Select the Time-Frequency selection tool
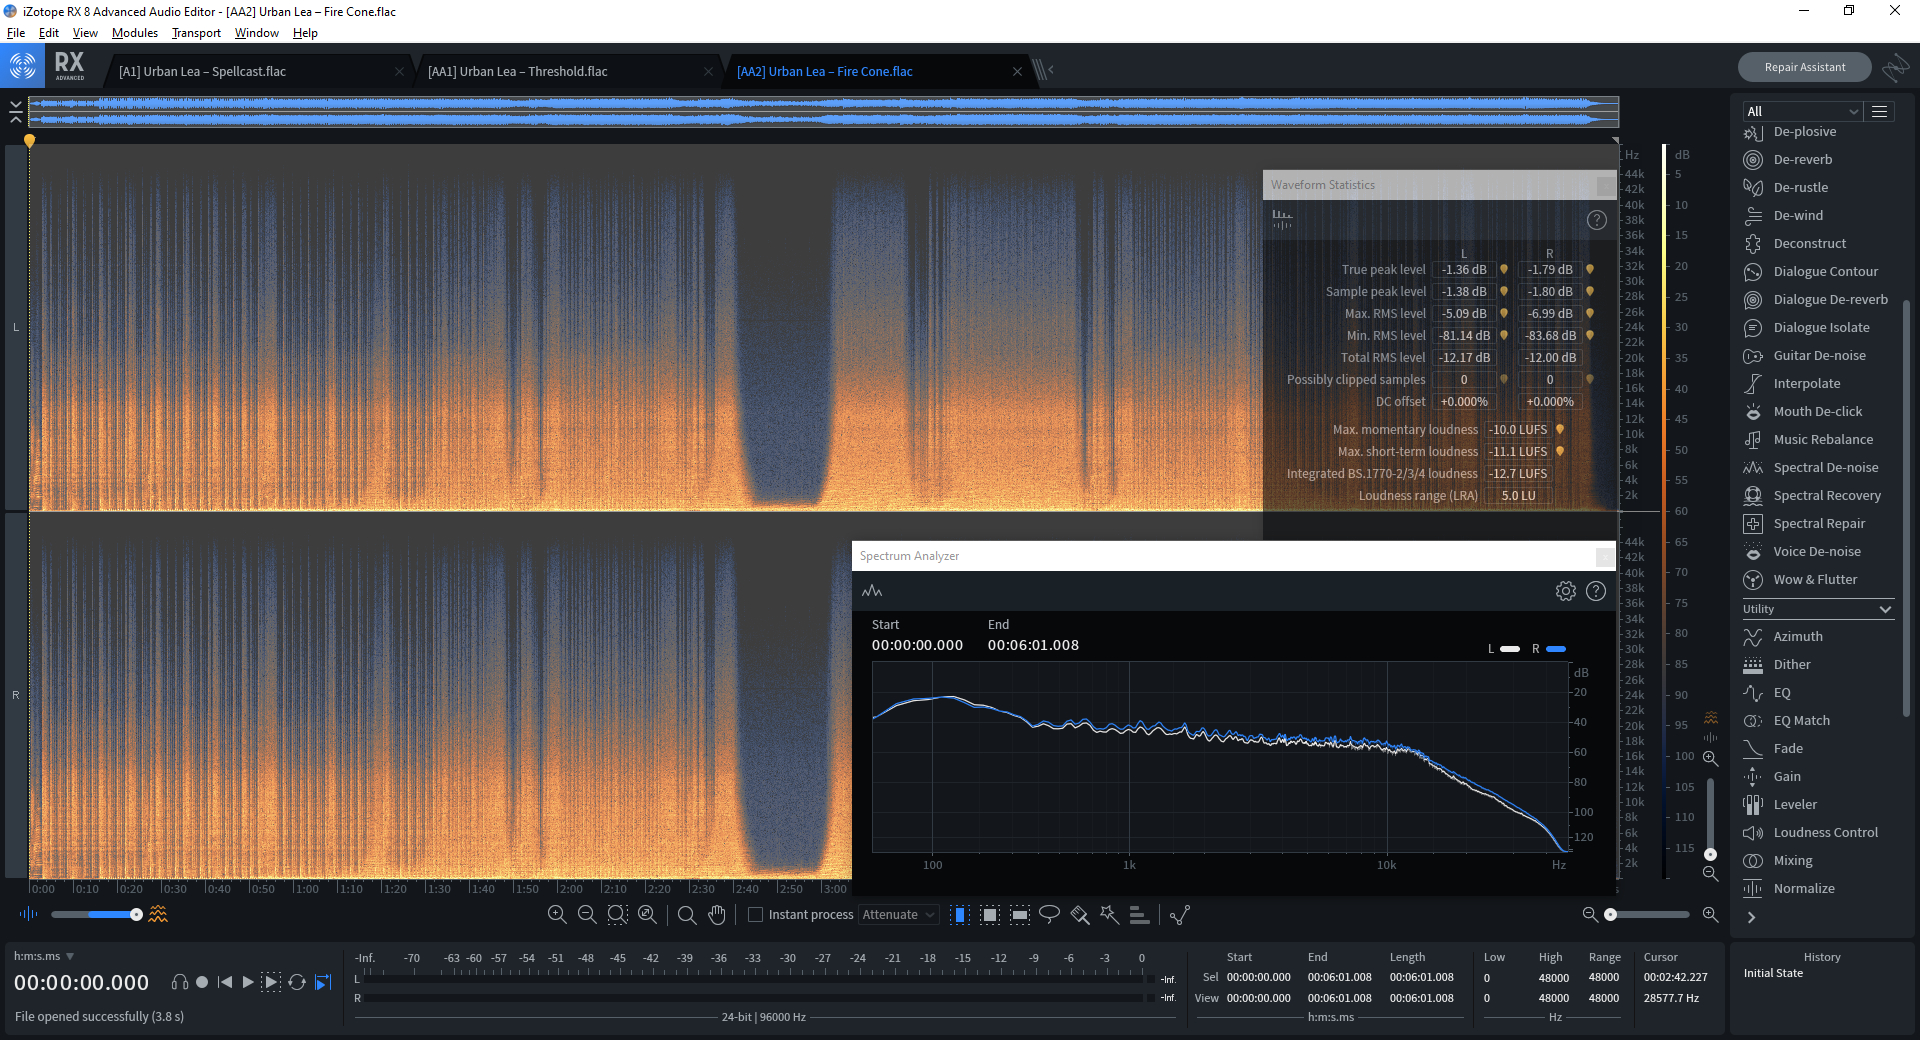Viewport: 1920px width, 1040px height. [x=989, y=914]
